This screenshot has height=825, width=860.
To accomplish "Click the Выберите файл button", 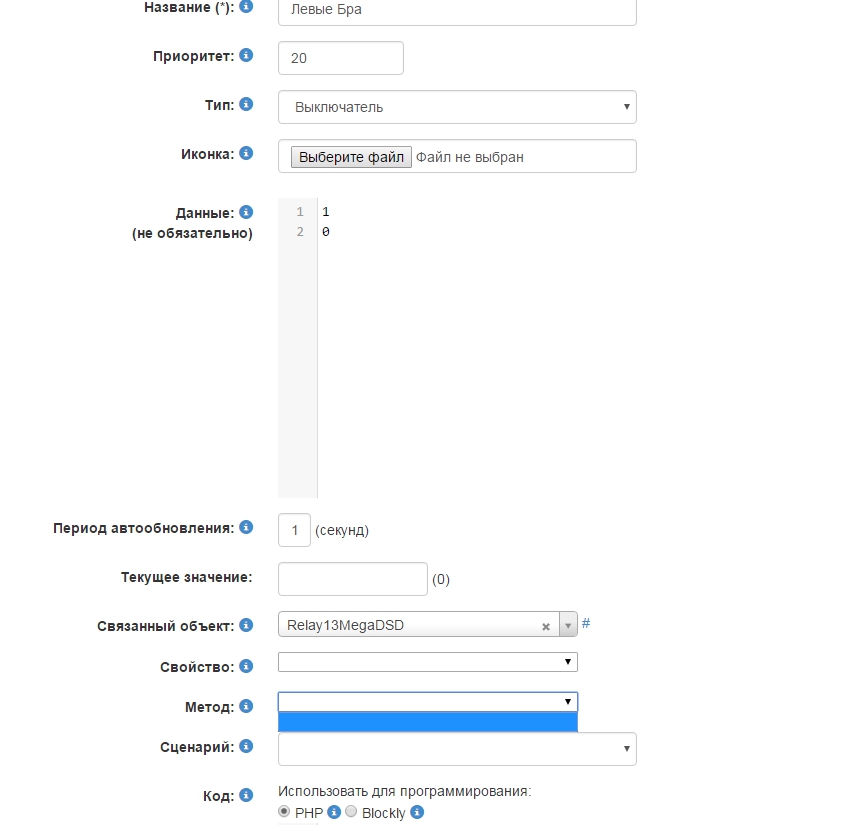I will click(351, 157).
